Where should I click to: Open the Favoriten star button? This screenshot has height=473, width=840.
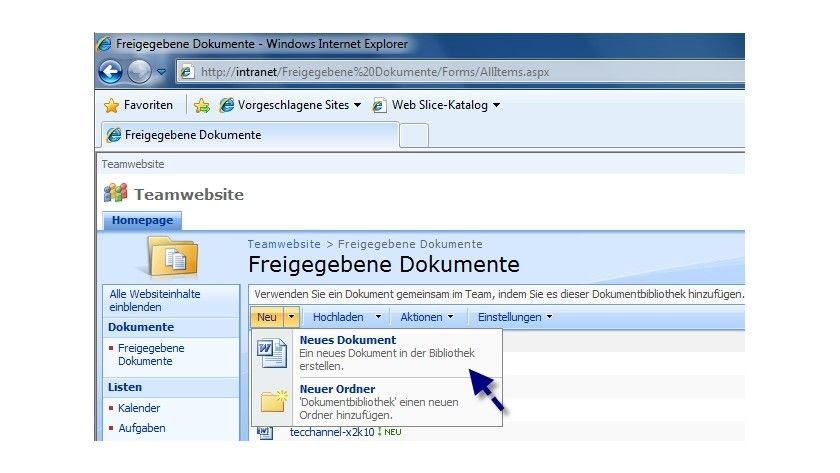click(138, 105)
